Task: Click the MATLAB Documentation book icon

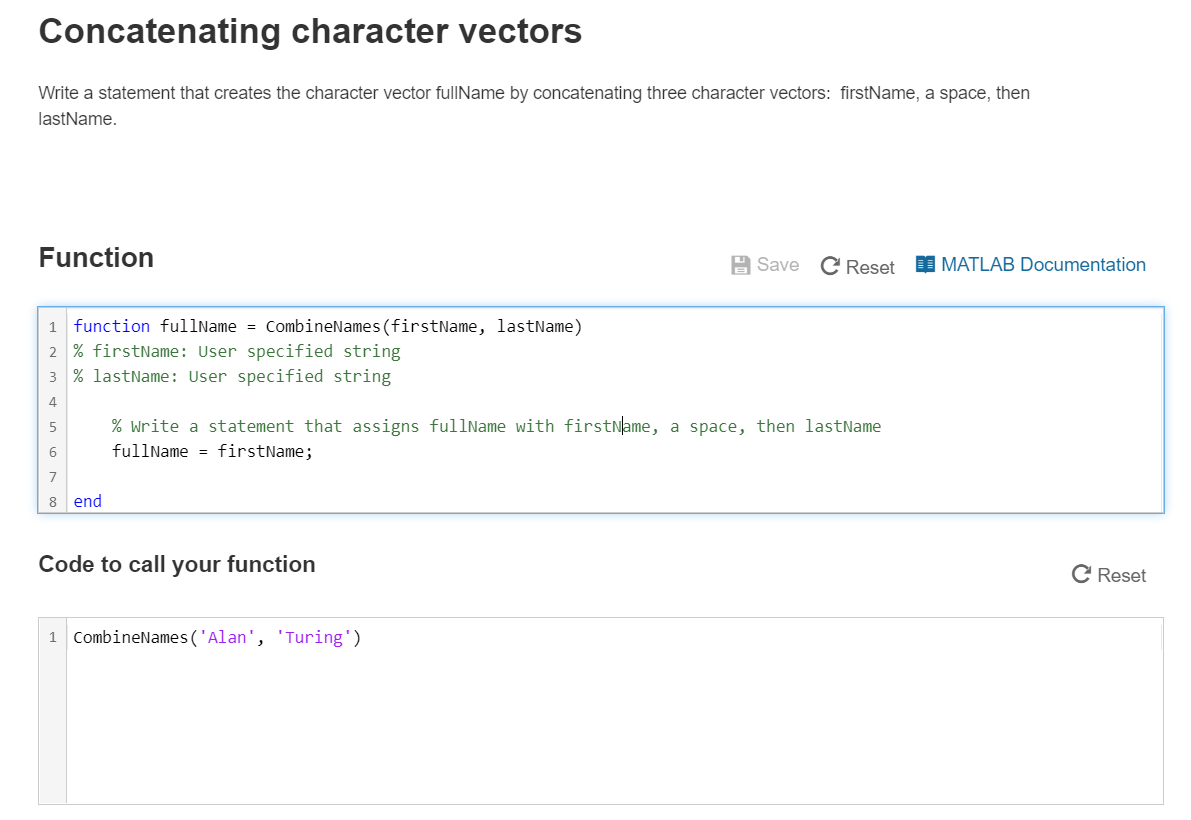Action: click(925, 264)
